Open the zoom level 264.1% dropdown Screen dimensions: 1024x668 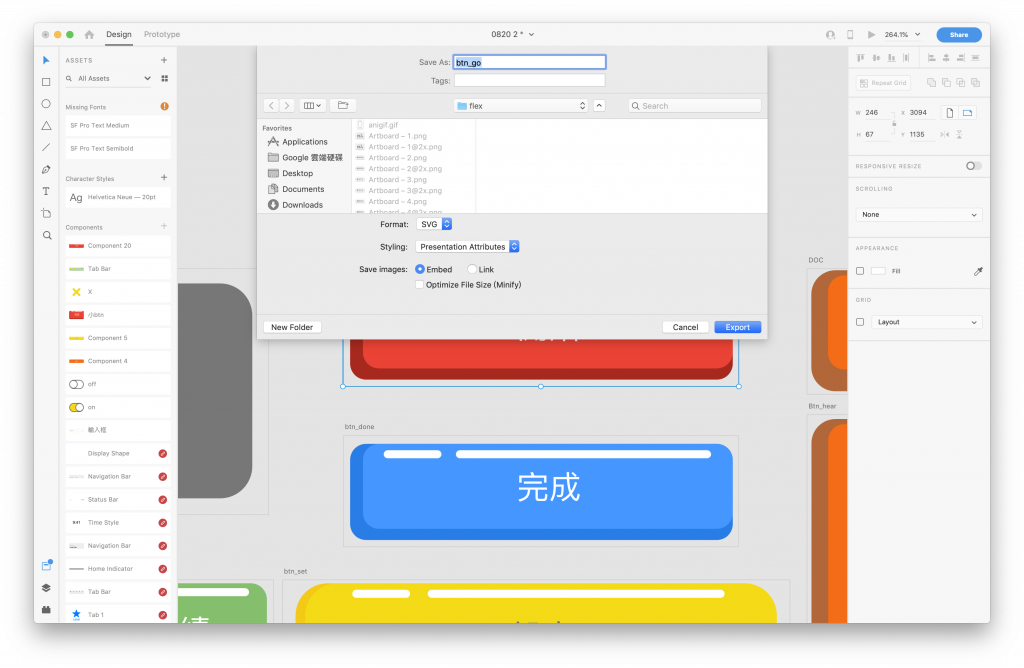(903, 35)
